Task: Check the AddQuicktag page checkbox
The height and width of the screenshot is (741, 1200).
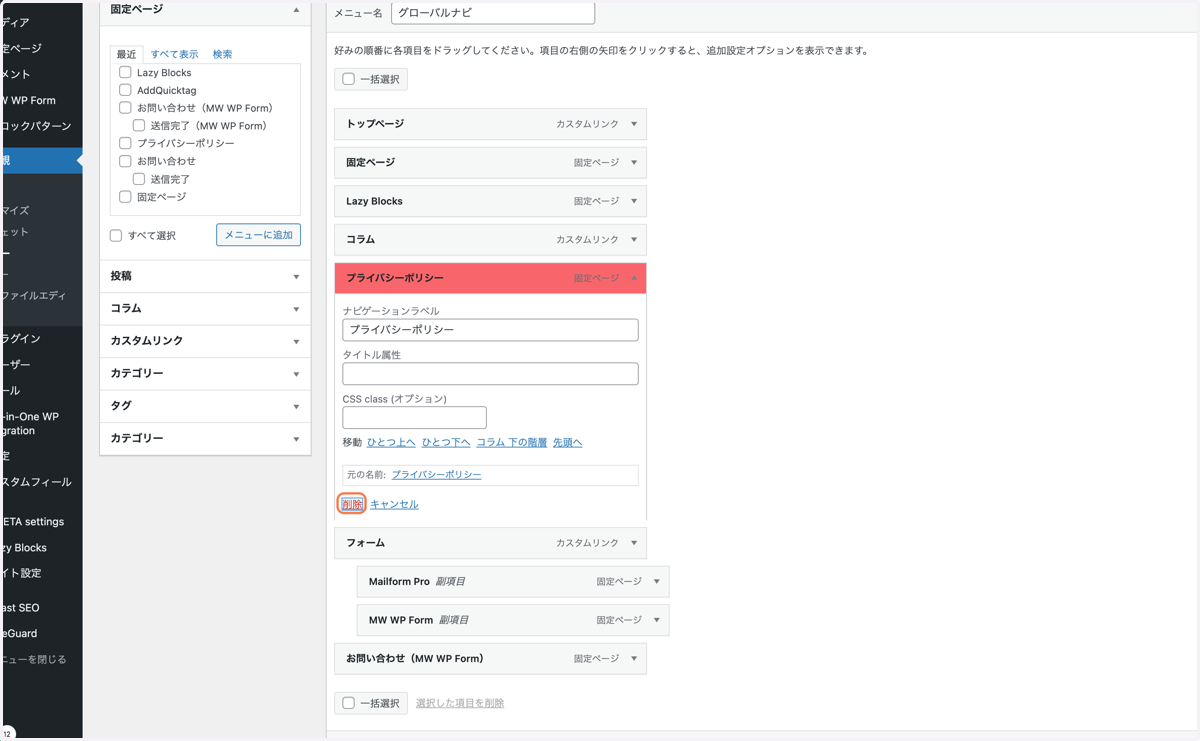Action: pyautogui.click(x=125, y=90)
